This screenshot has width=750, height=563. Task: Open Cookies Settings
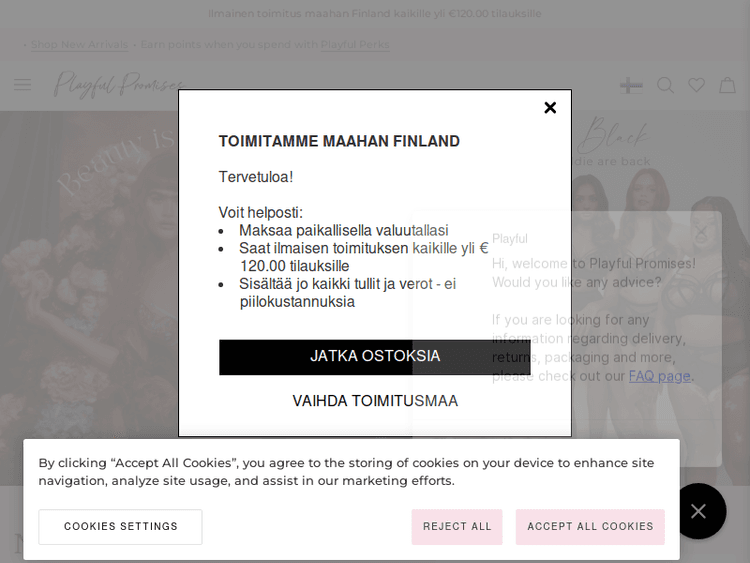[120, 527]
